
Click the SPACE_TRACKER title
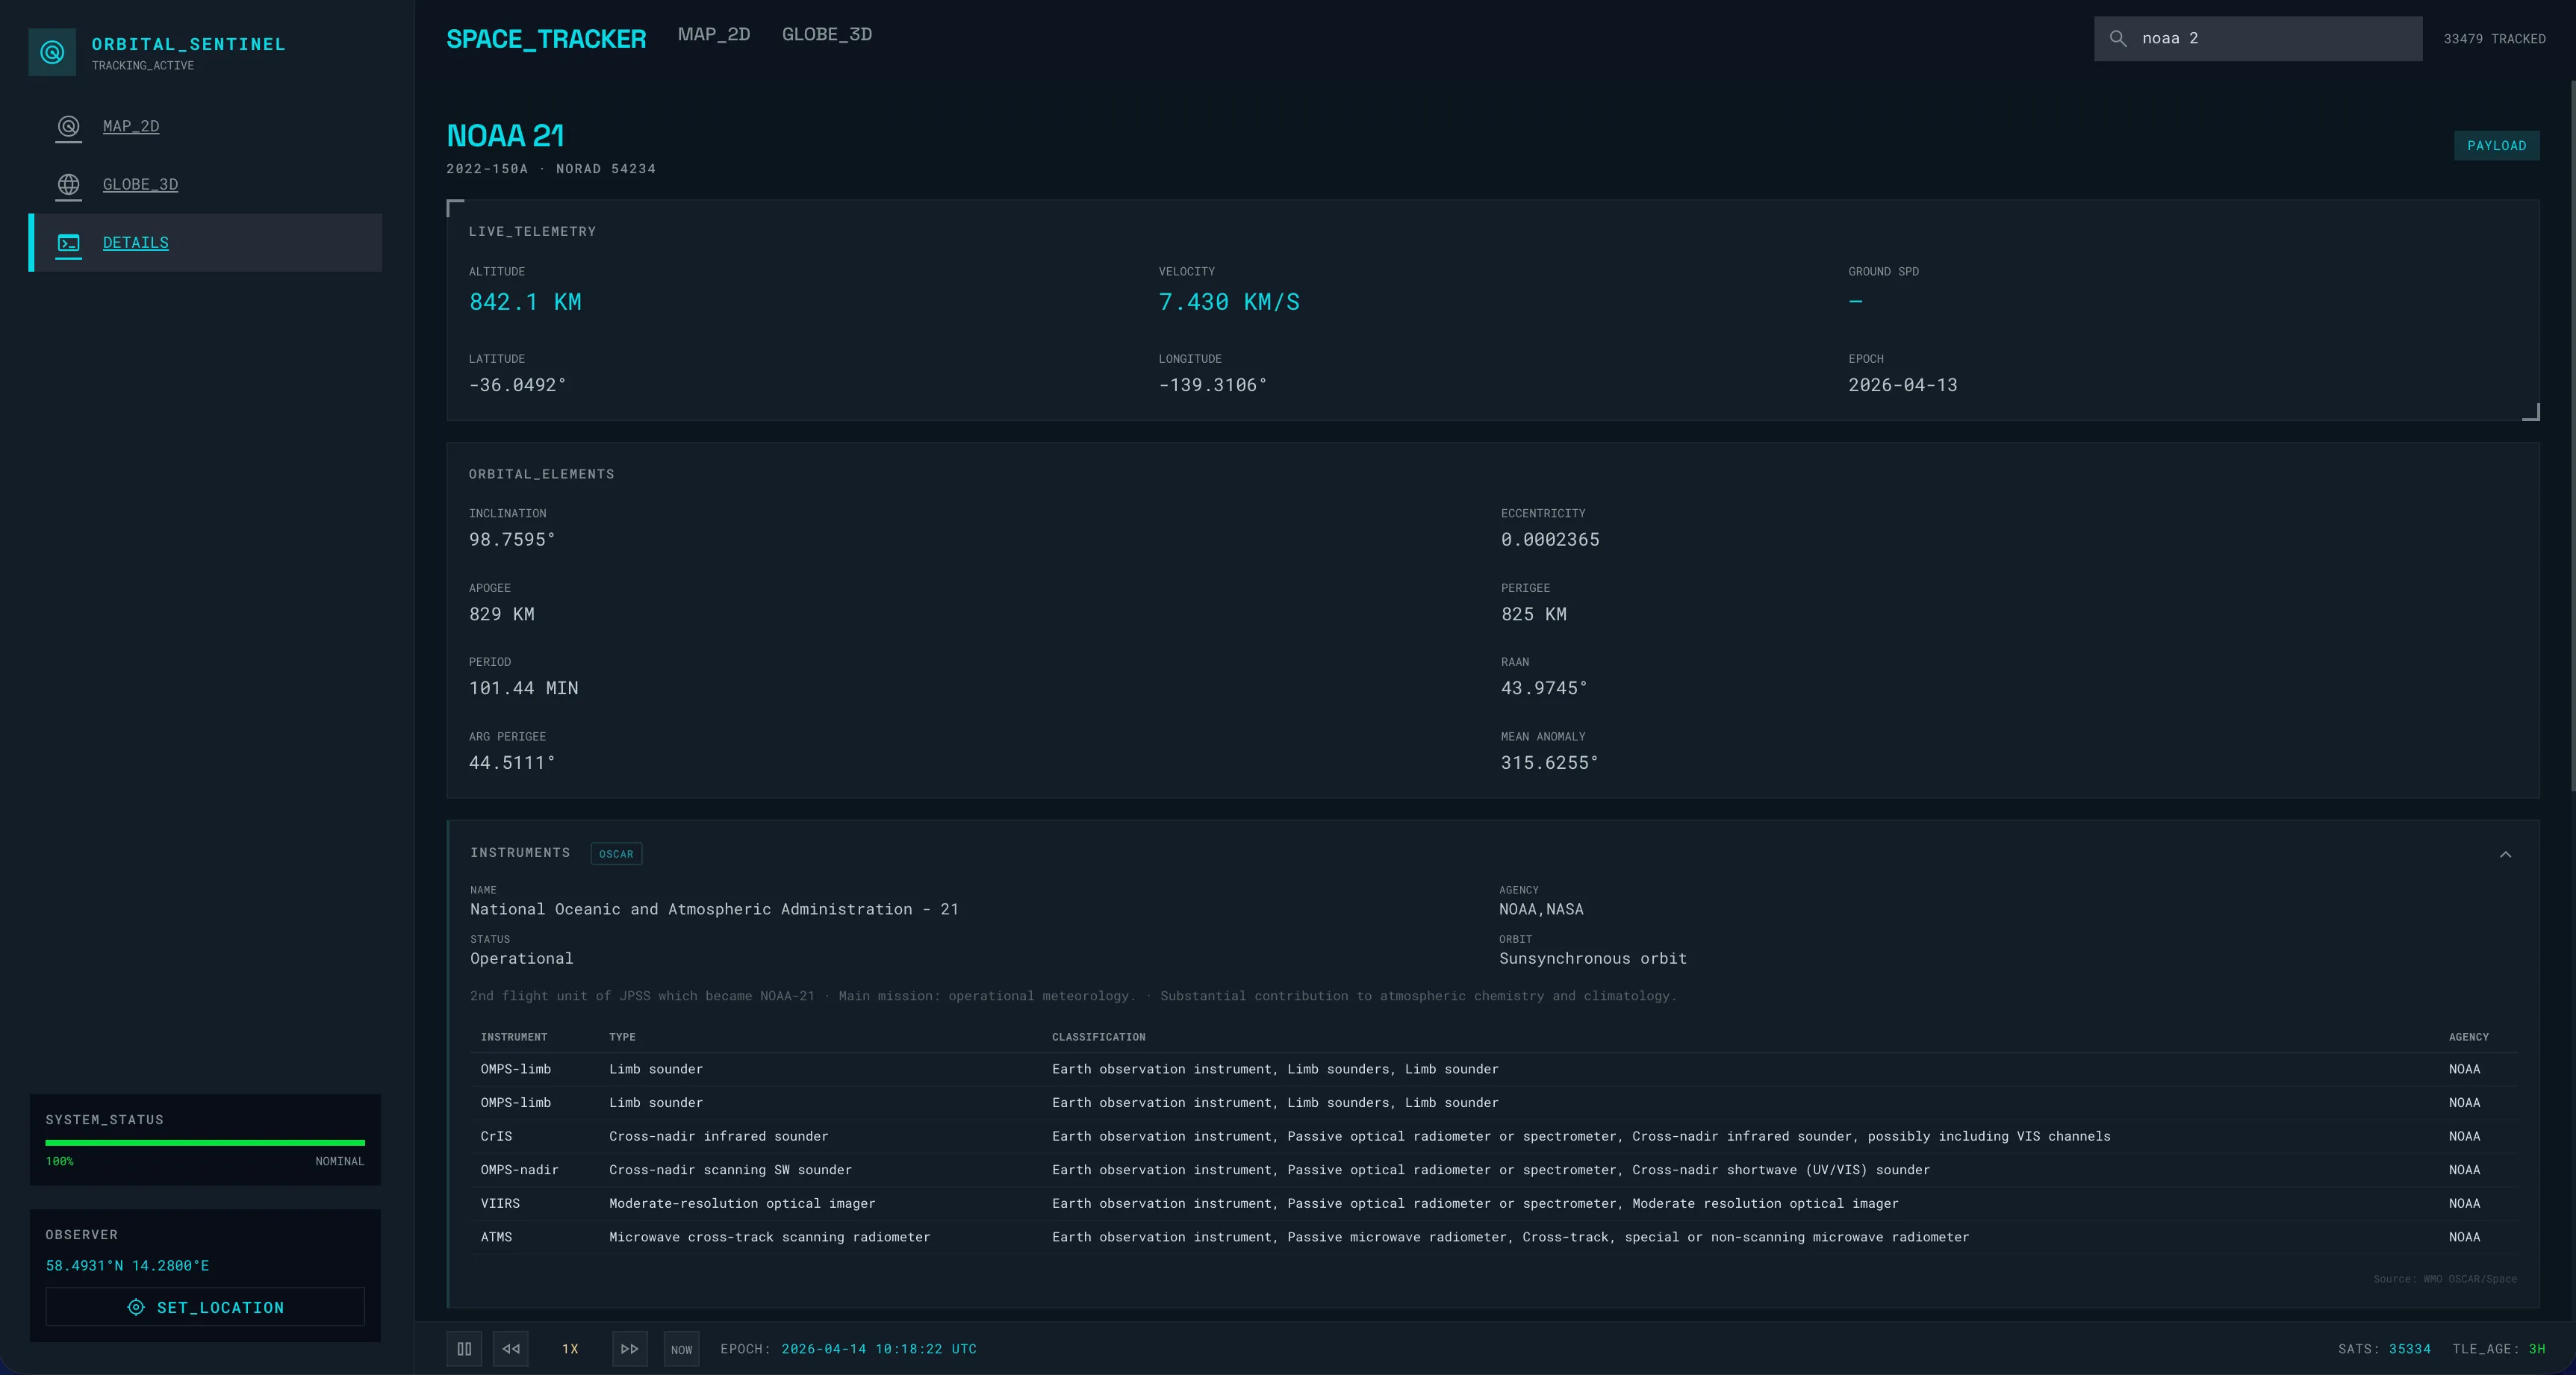pyautogui.click(x=546, y=39)
